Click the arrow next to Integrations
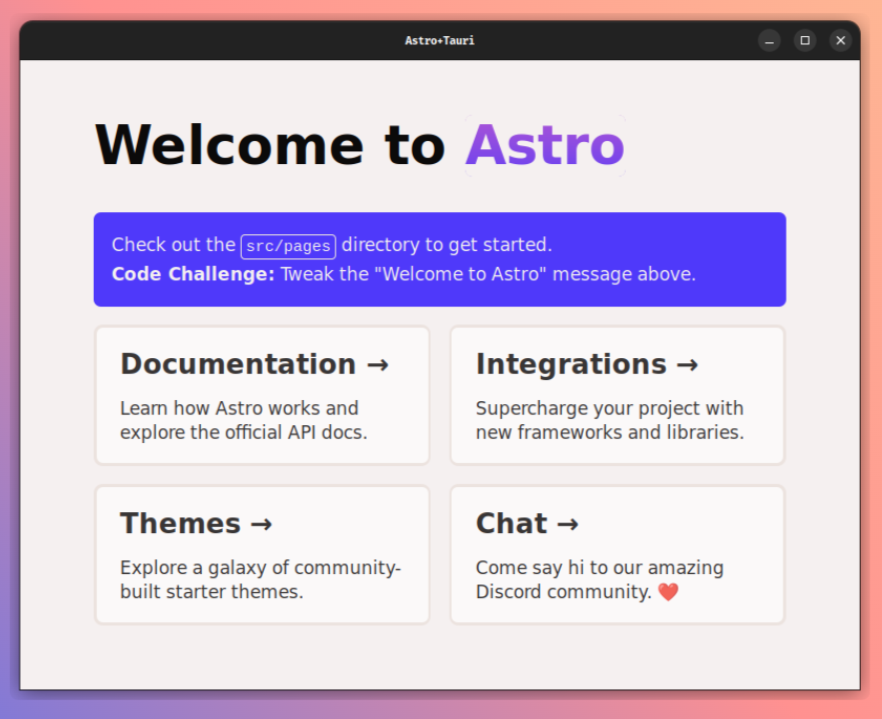Image resolution: width=882 pixels, height=719 pixels. (x=687, y=365)
